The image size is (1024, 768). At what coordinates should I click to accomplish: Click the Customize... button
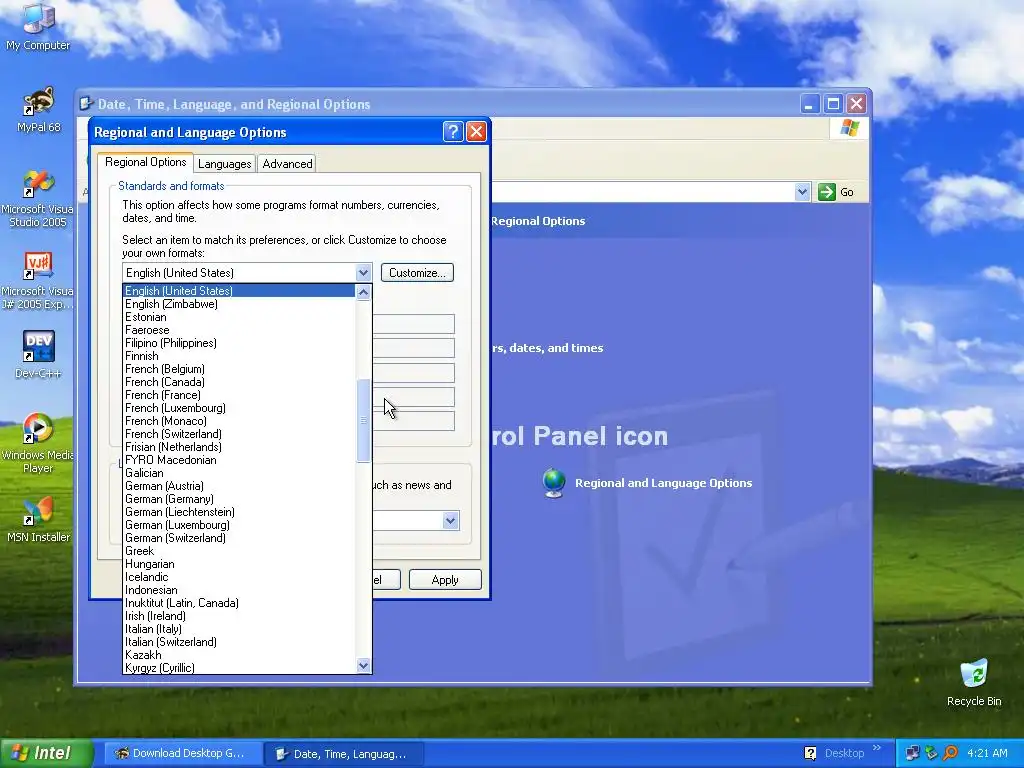point(417,273)
